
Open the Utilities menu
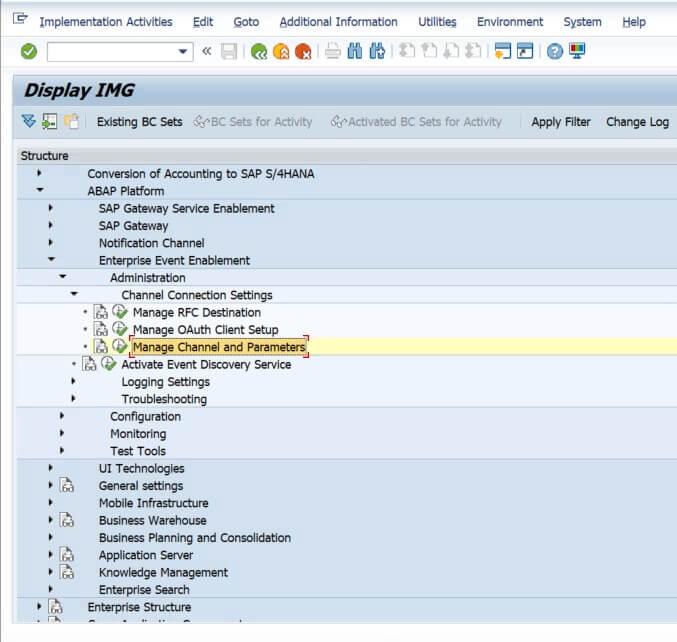point(437,22)
